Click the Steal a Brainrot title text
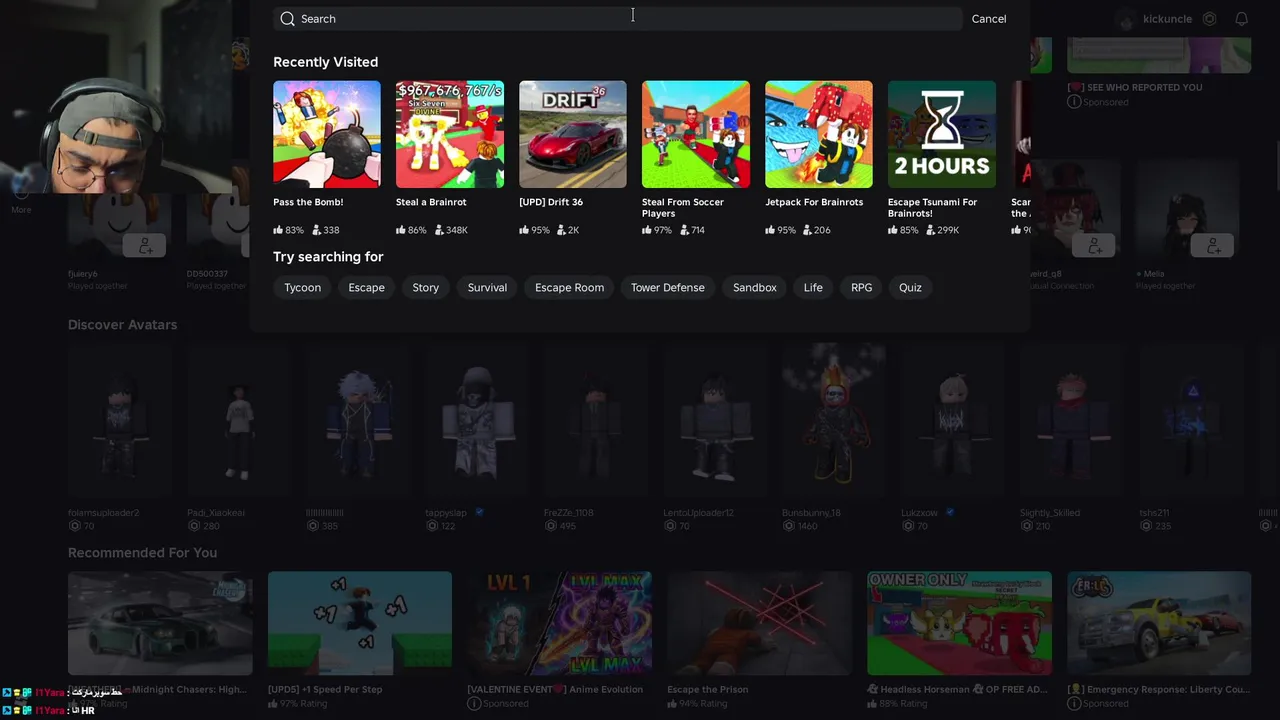The height and width of the screenshot is (720, 1280). (431, 202)
